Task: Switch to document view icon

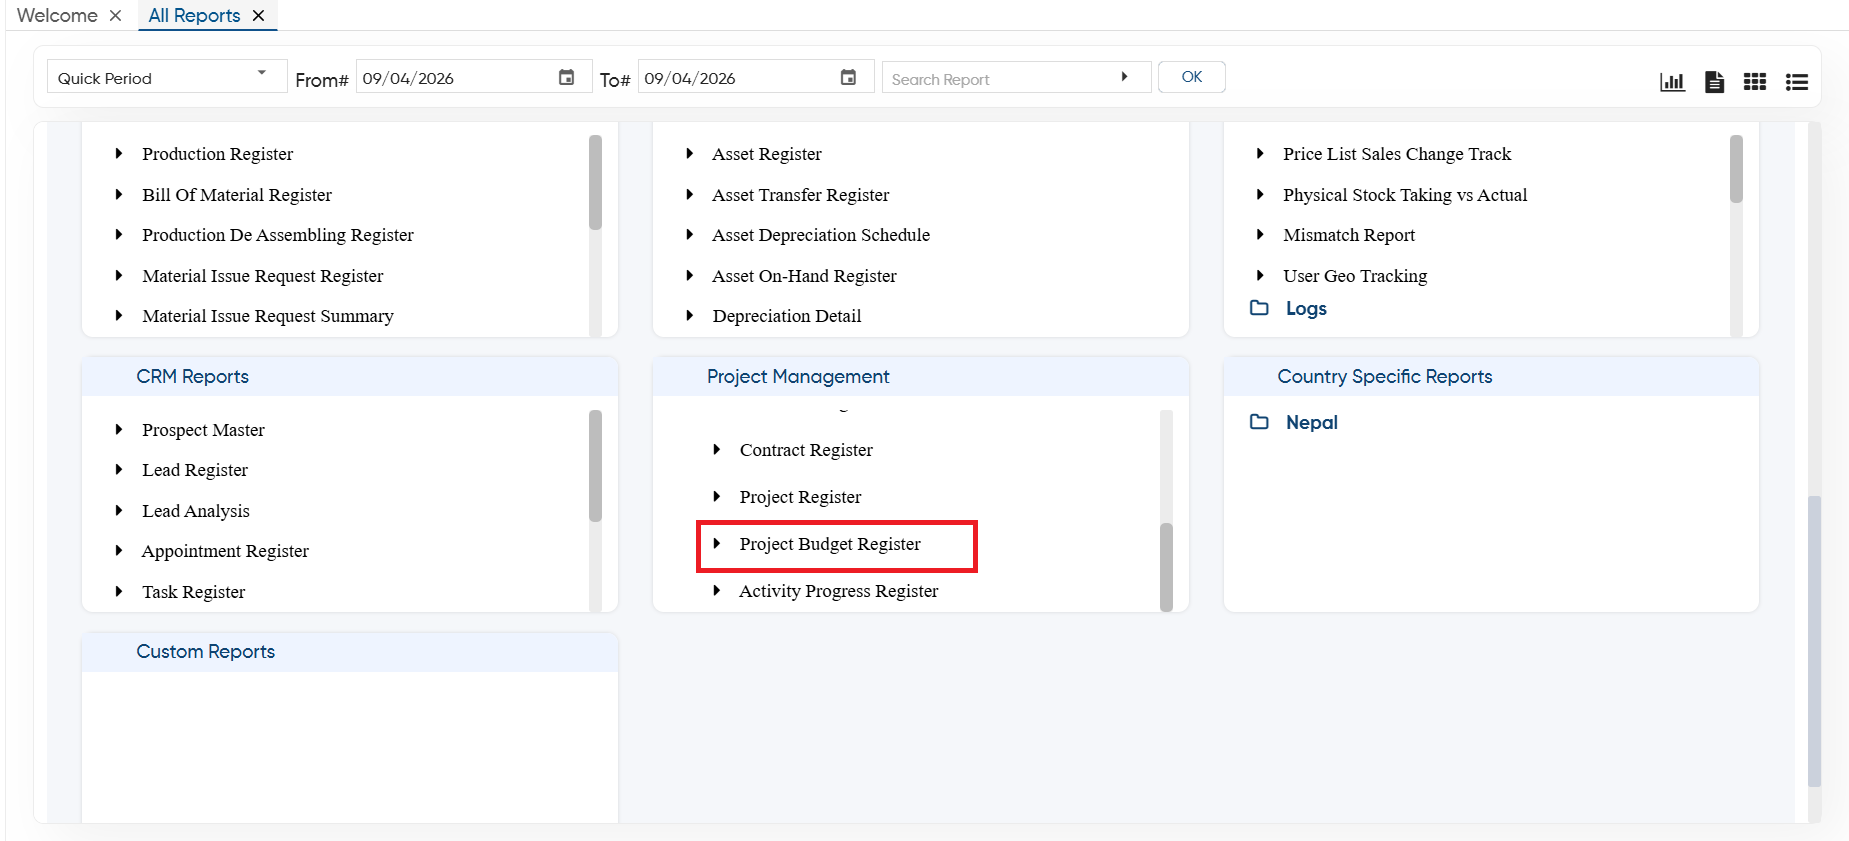Action: pos(1714,82)
